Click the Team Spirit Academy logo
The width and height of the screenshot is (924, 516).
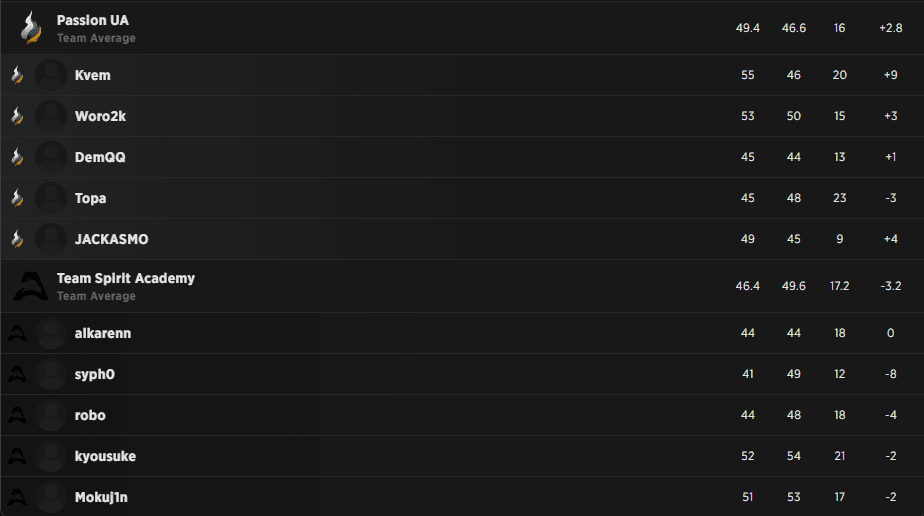tap(31, 286)
